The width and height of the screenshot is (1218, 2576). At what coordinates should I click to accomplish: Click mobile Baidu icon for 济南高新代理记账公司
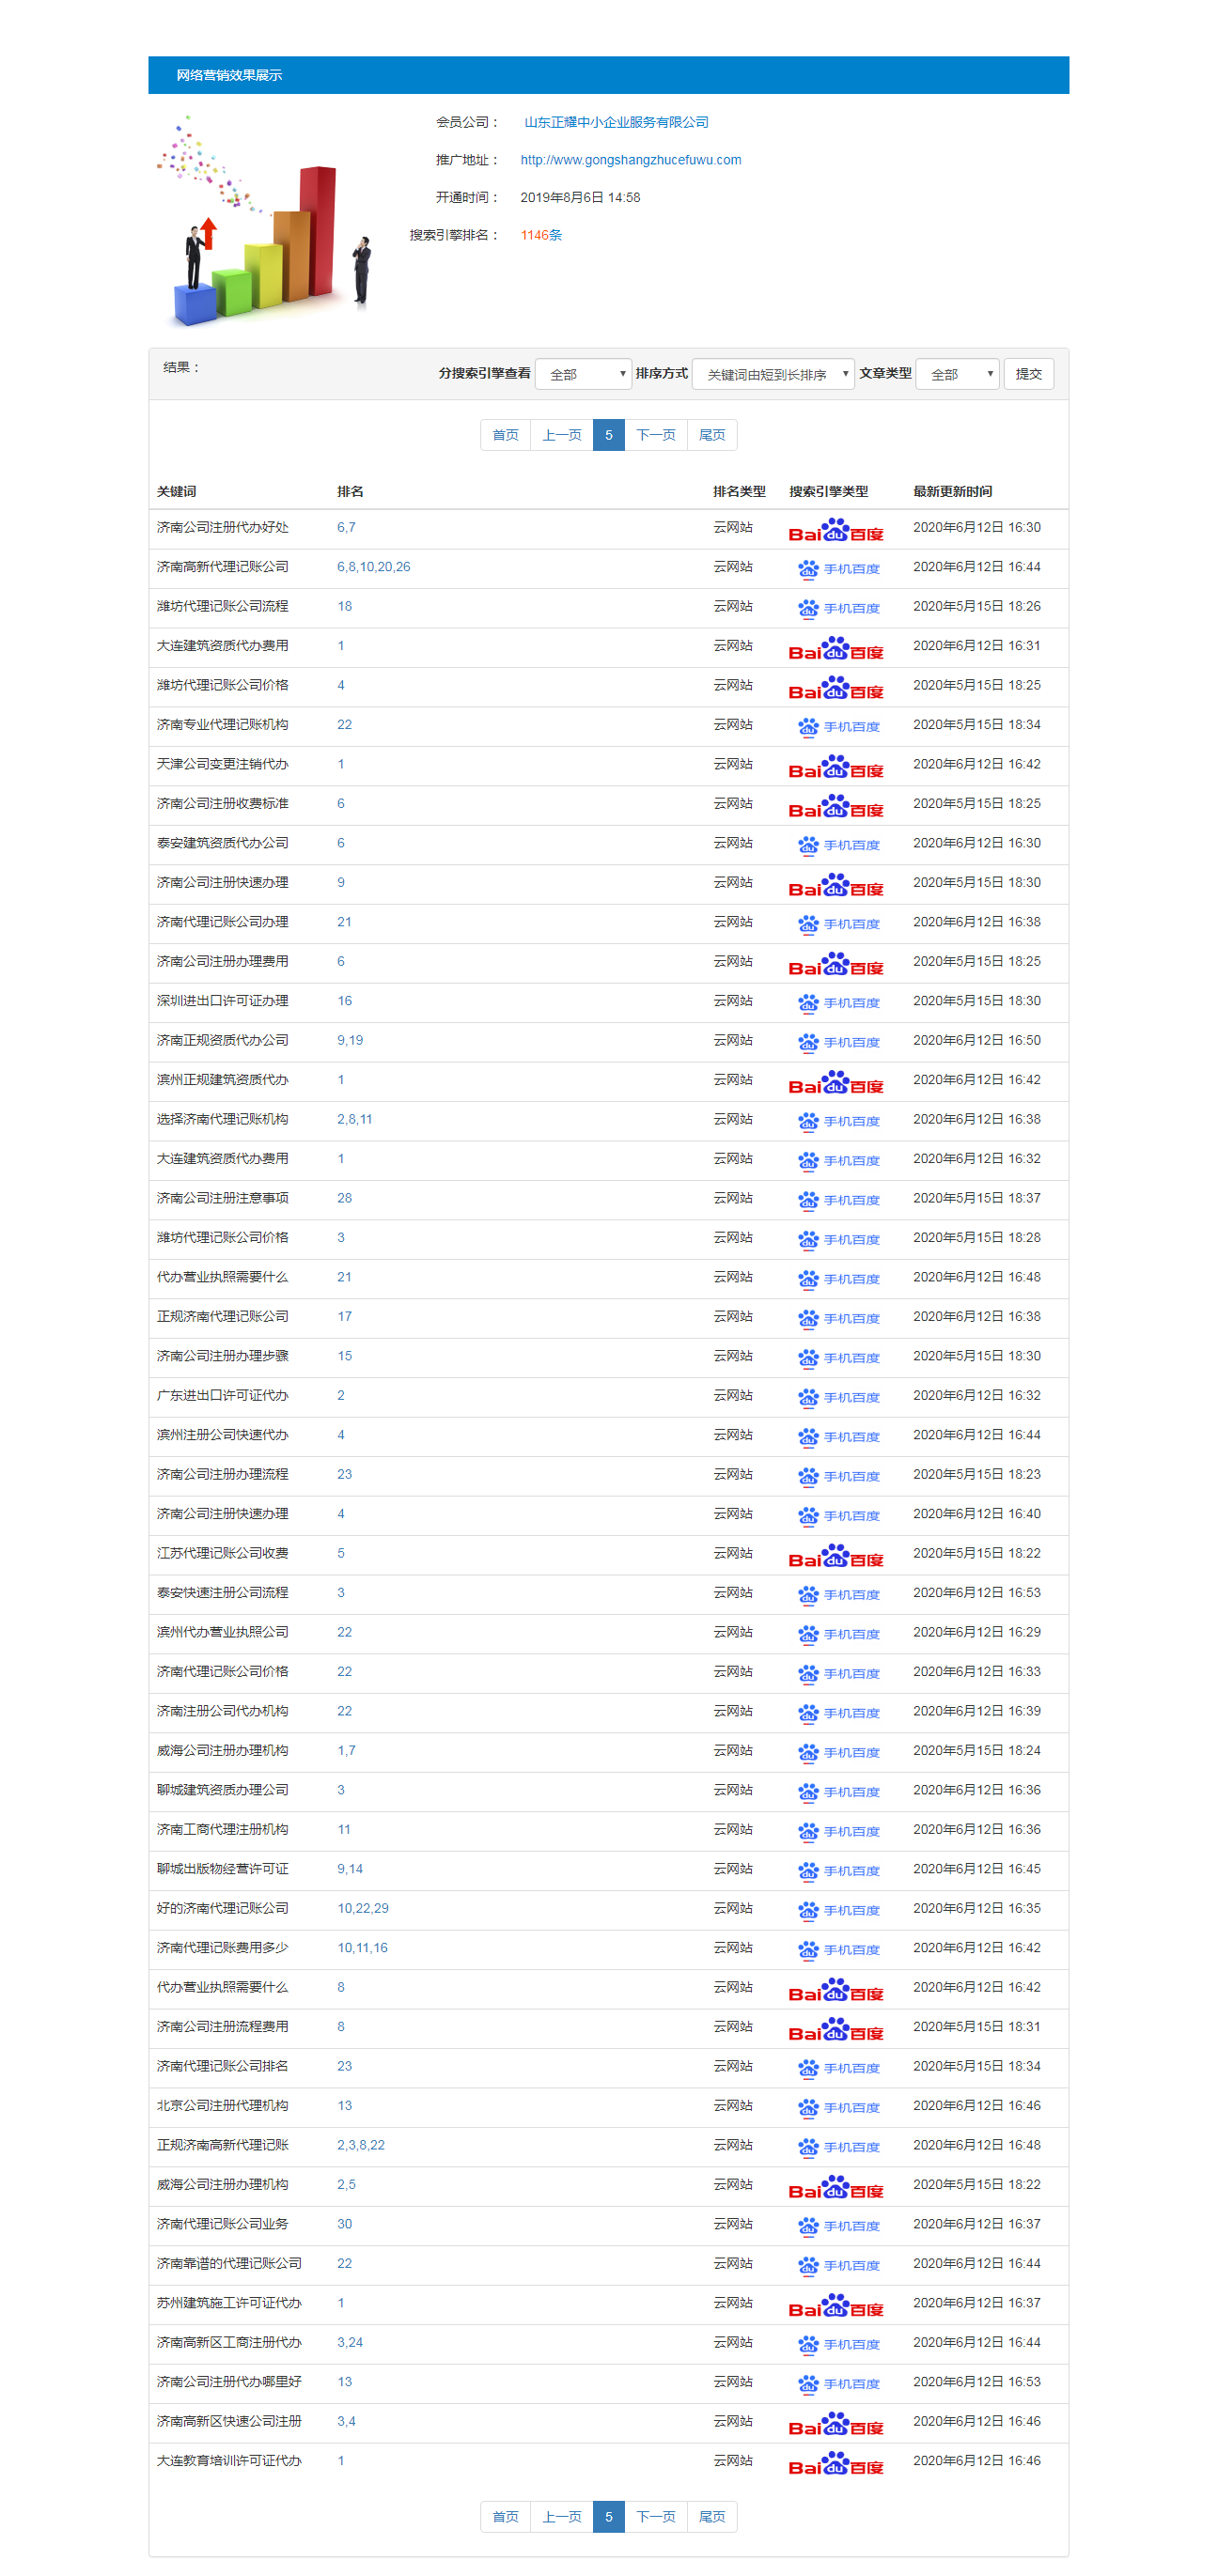[x=838, y=569]
